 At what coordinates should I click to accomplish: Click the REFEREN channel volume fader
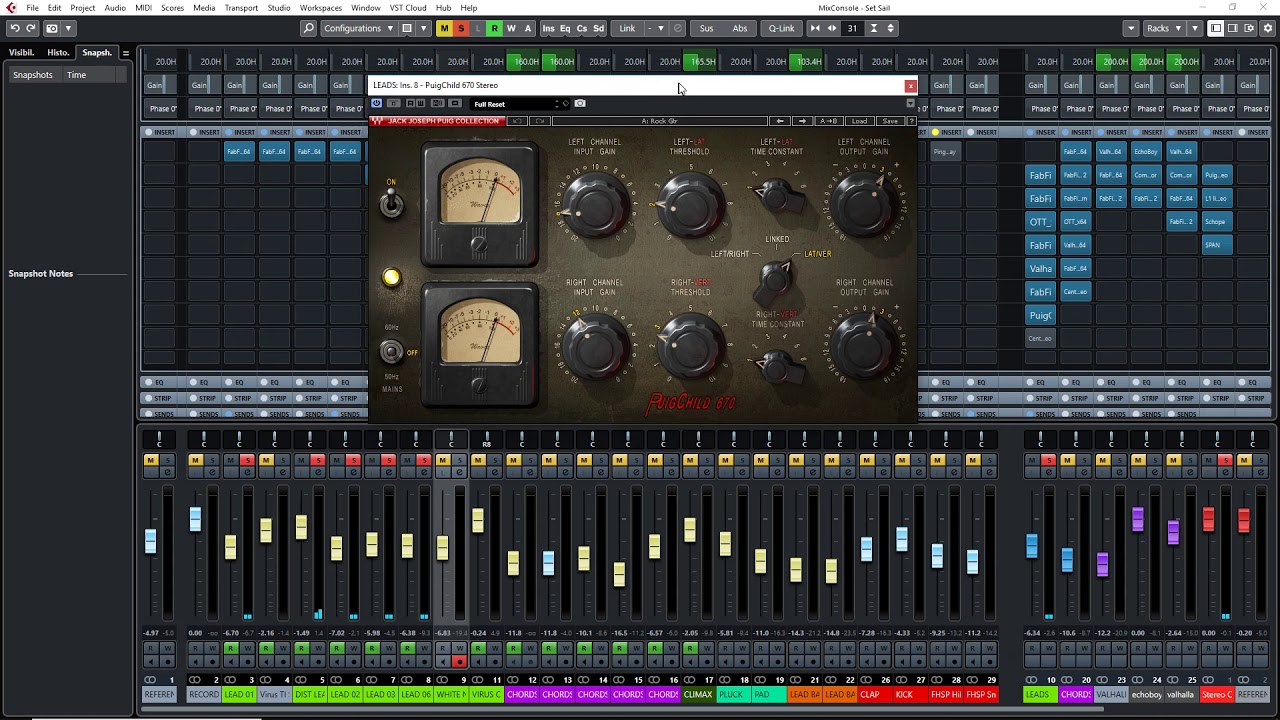[150, 541]
